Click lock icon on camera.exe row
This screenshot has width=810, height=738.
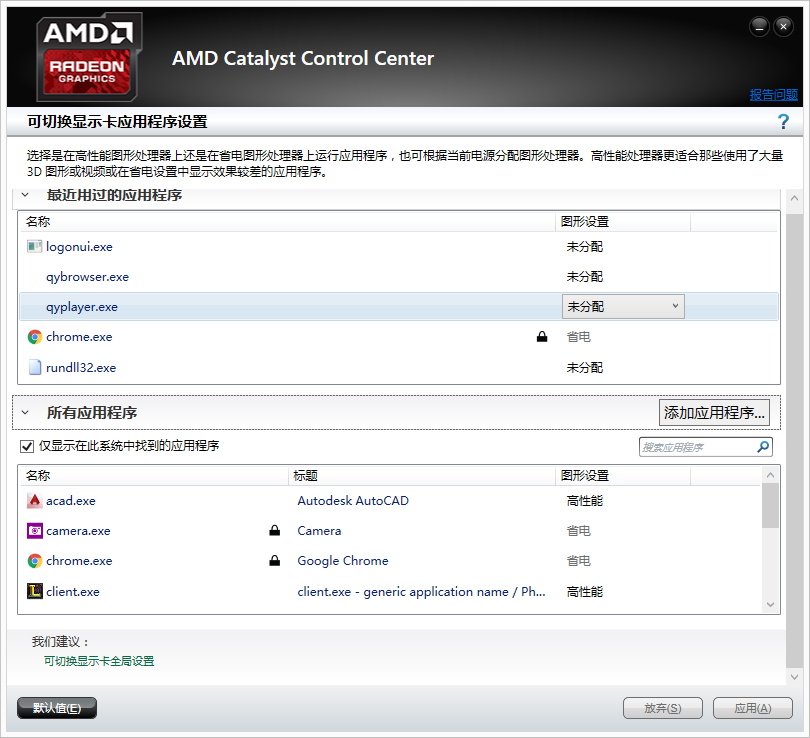(x=274, y=530)
